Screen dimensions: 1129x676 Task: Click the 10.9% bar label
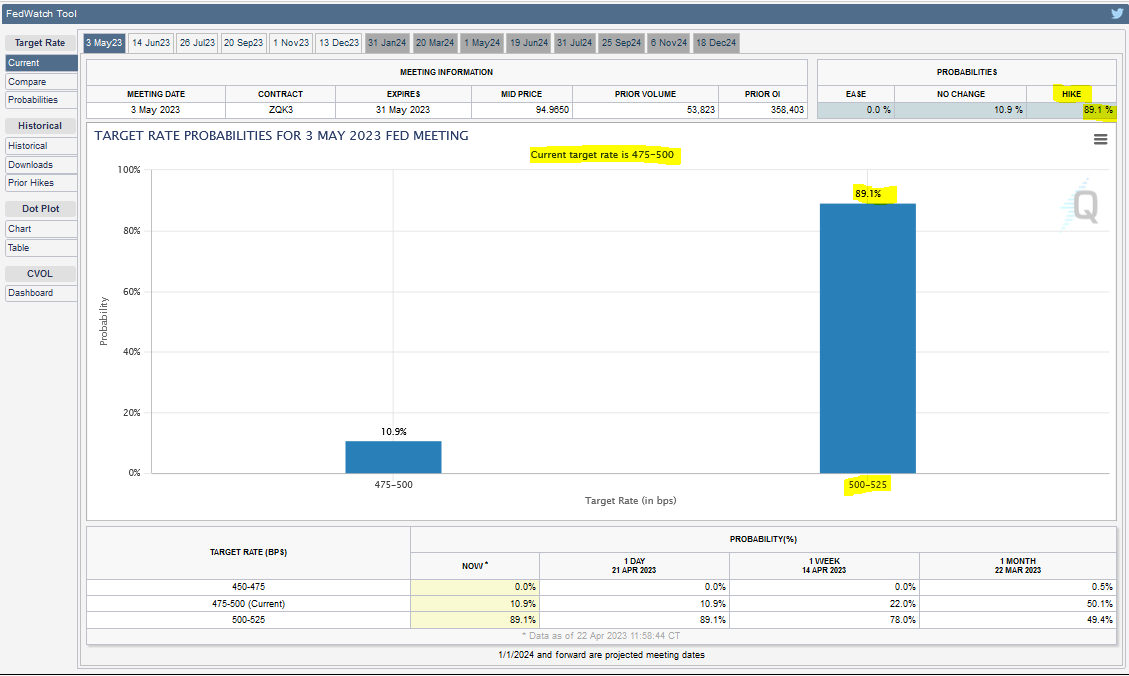pyautogui.click(x=394, y=432)
